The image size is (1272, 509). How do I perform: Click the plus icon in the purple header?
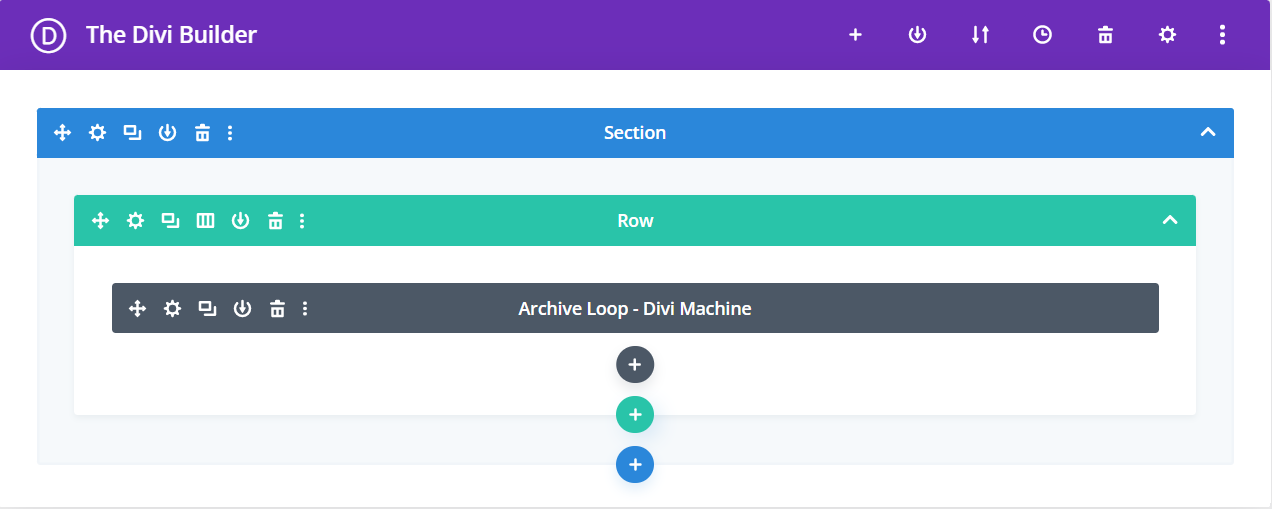855,35
